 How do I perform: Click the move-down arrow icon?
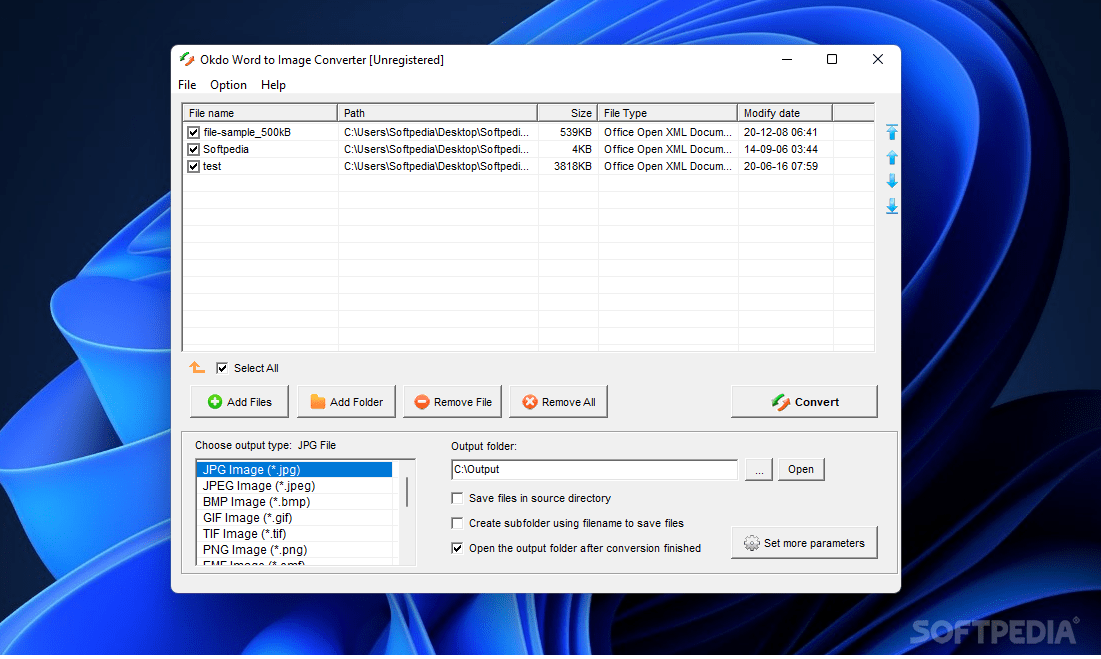click(x=892, y=181)
